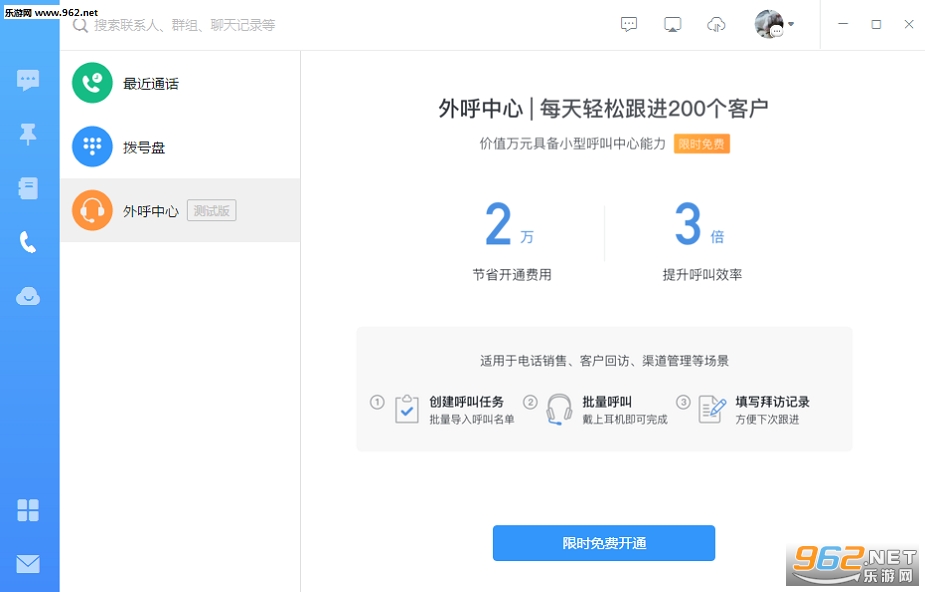The height and width of the screenshot is (592, 925).
Task: Click the cloud upload icon in top bar
Action: coord(716,24)
